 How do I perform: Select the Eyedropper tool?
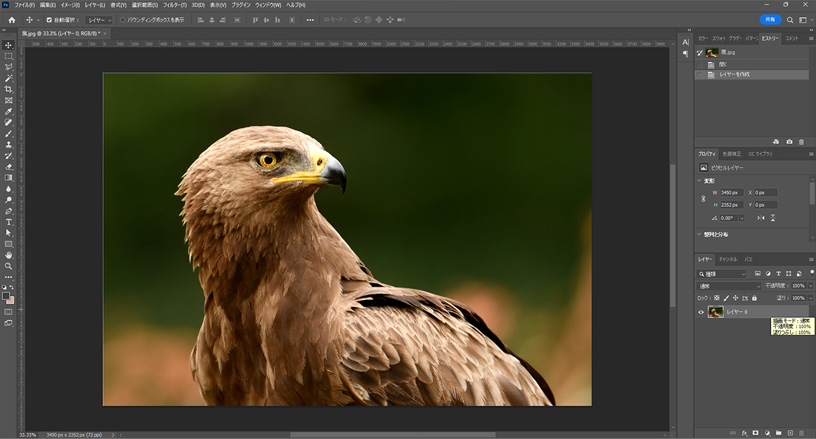tap(8, 111)
